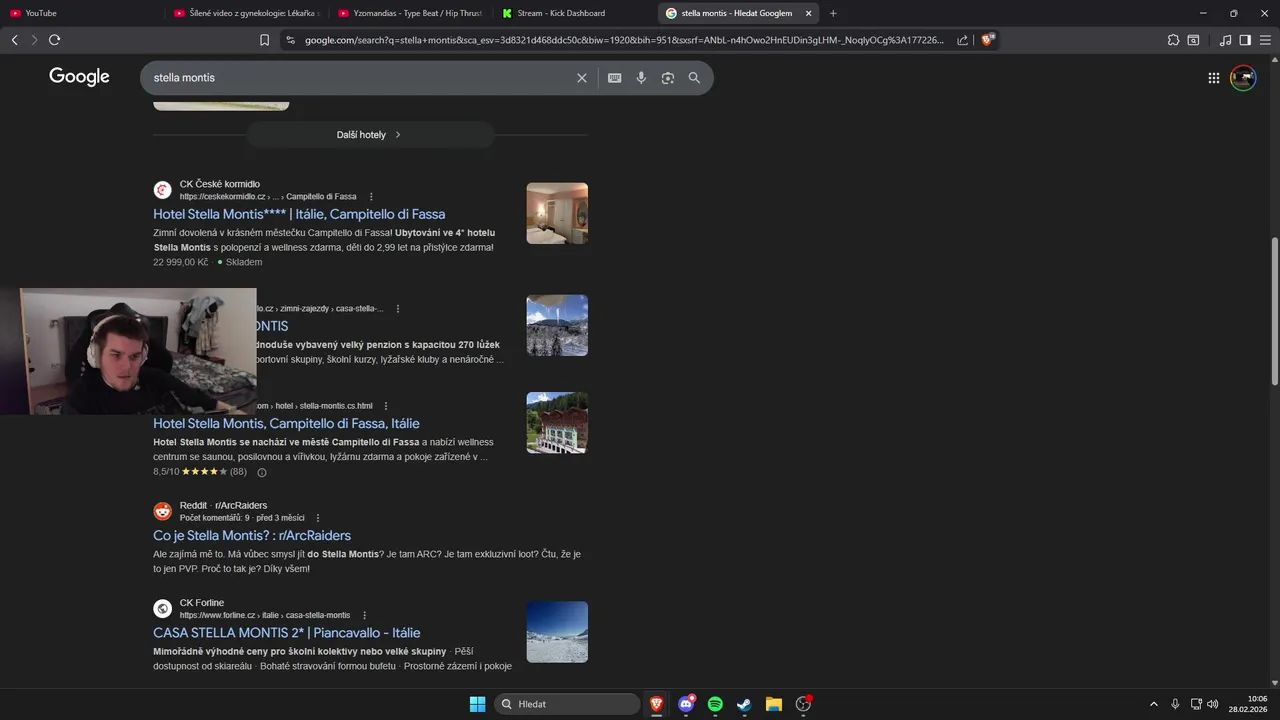Image resolution: width=1280 pixels, height=720 pixels.
Task: Focus the address bar URL
Action: 623,40
